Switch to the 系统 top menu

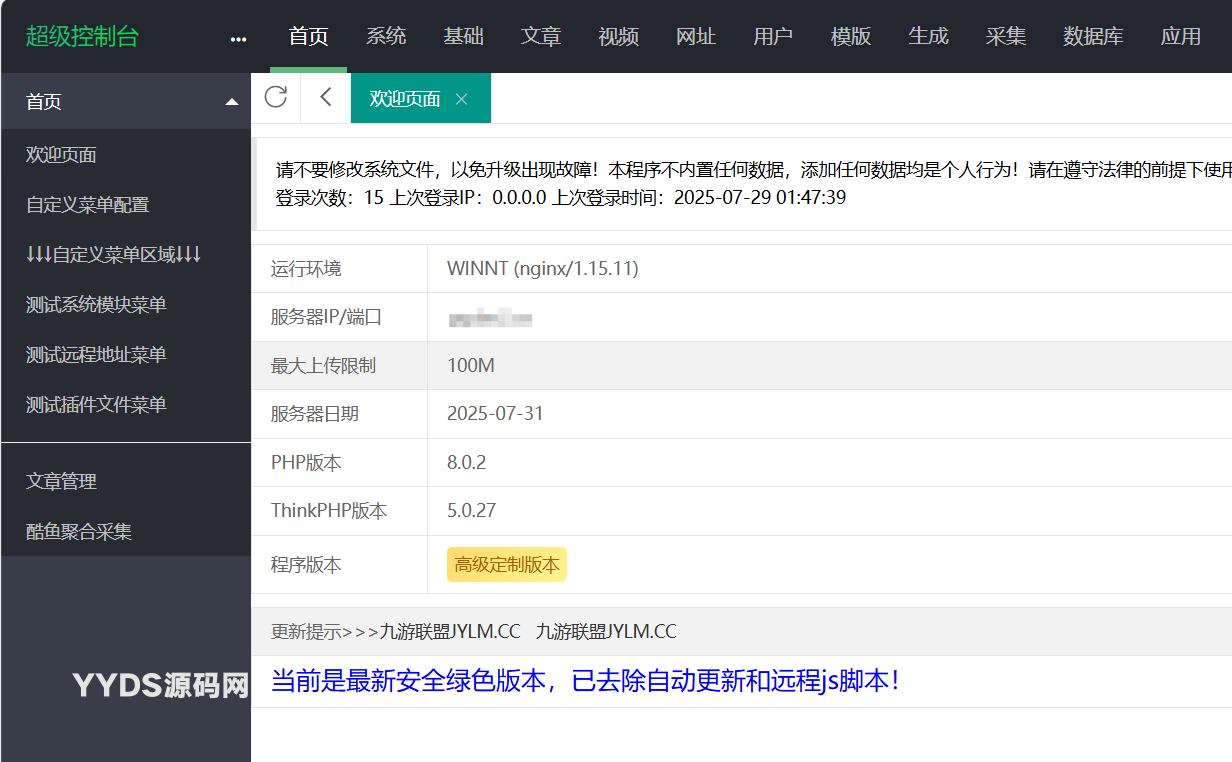point(386,37)
